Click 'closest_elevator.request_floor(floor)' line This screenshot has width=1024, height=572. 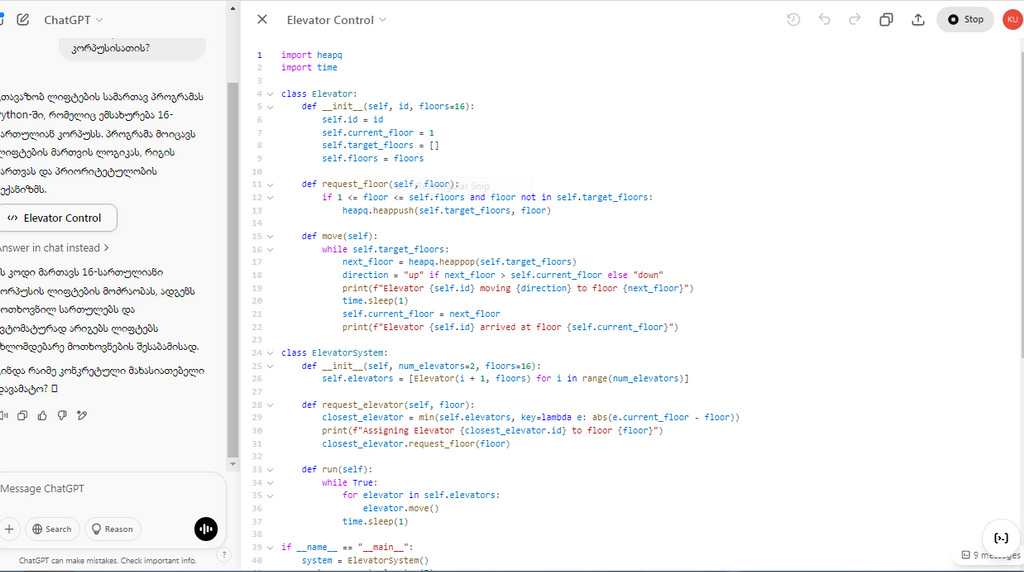pos(415,443)
